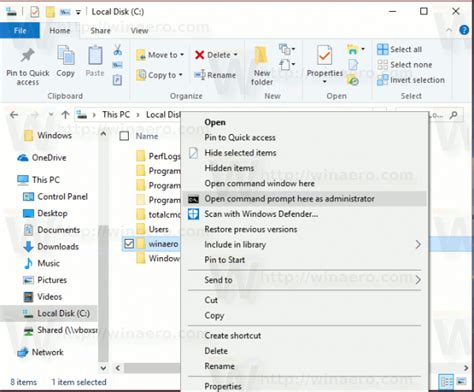Expand the Properties dropdown arrow

pyautogui.click(x=324, y=81)
